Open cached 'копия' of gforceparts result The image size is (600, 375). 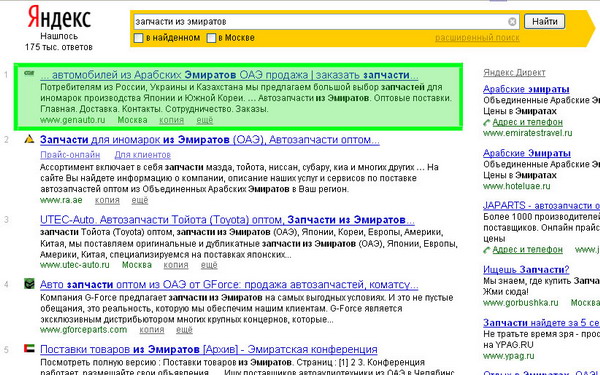point(152,330)
